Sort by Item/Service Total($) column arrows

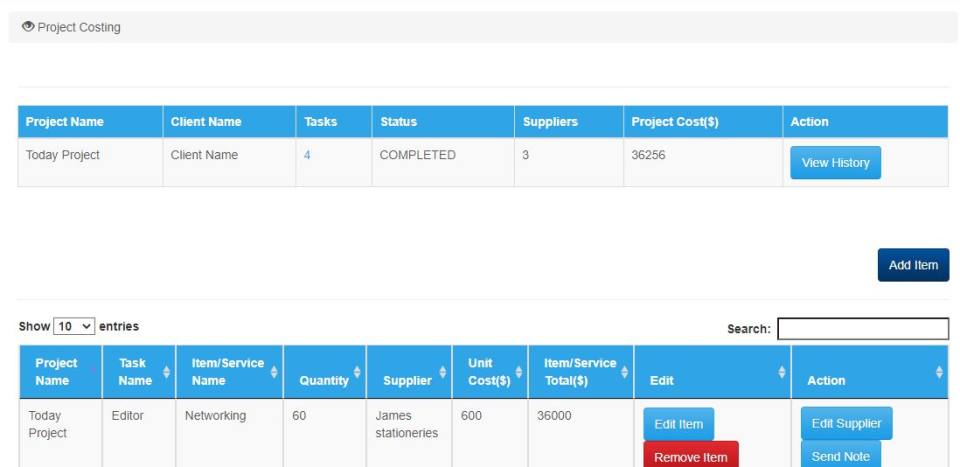[624, 372]
